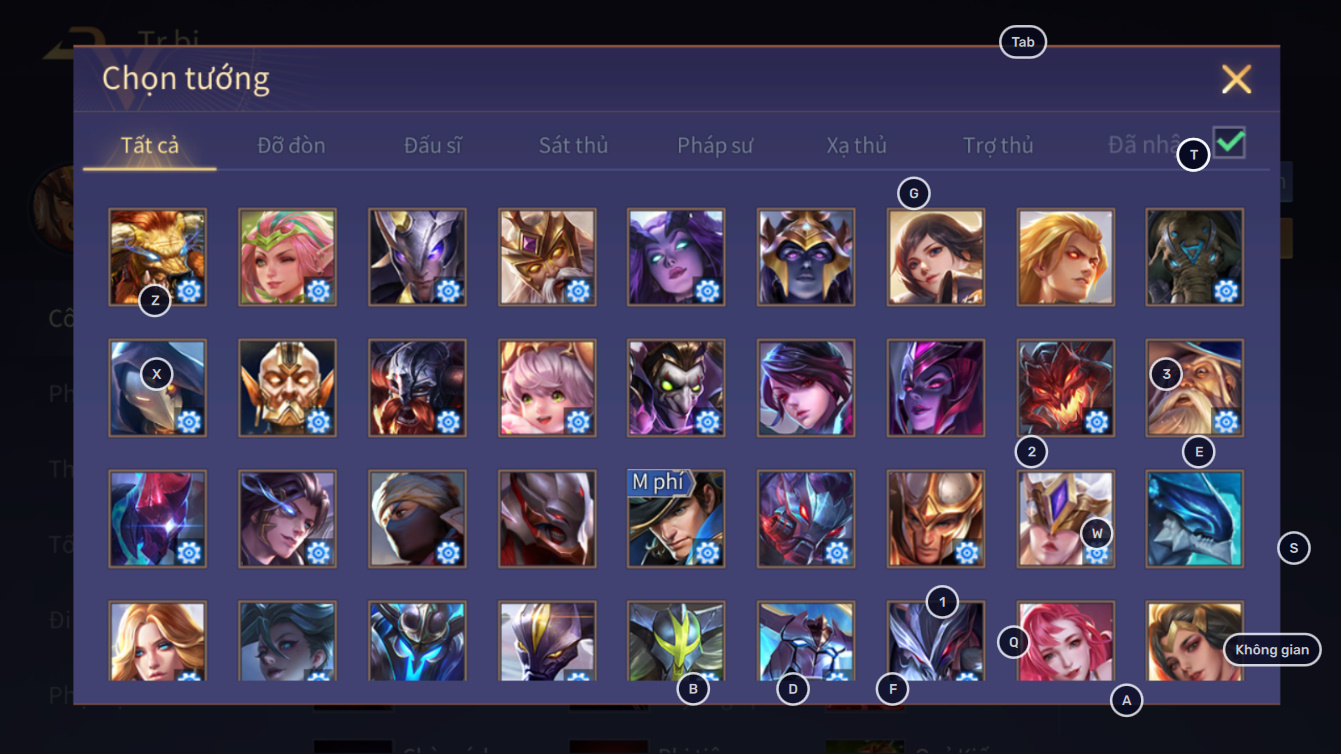Go to the Đấu sĩ tab

click(x=433, y=145)
